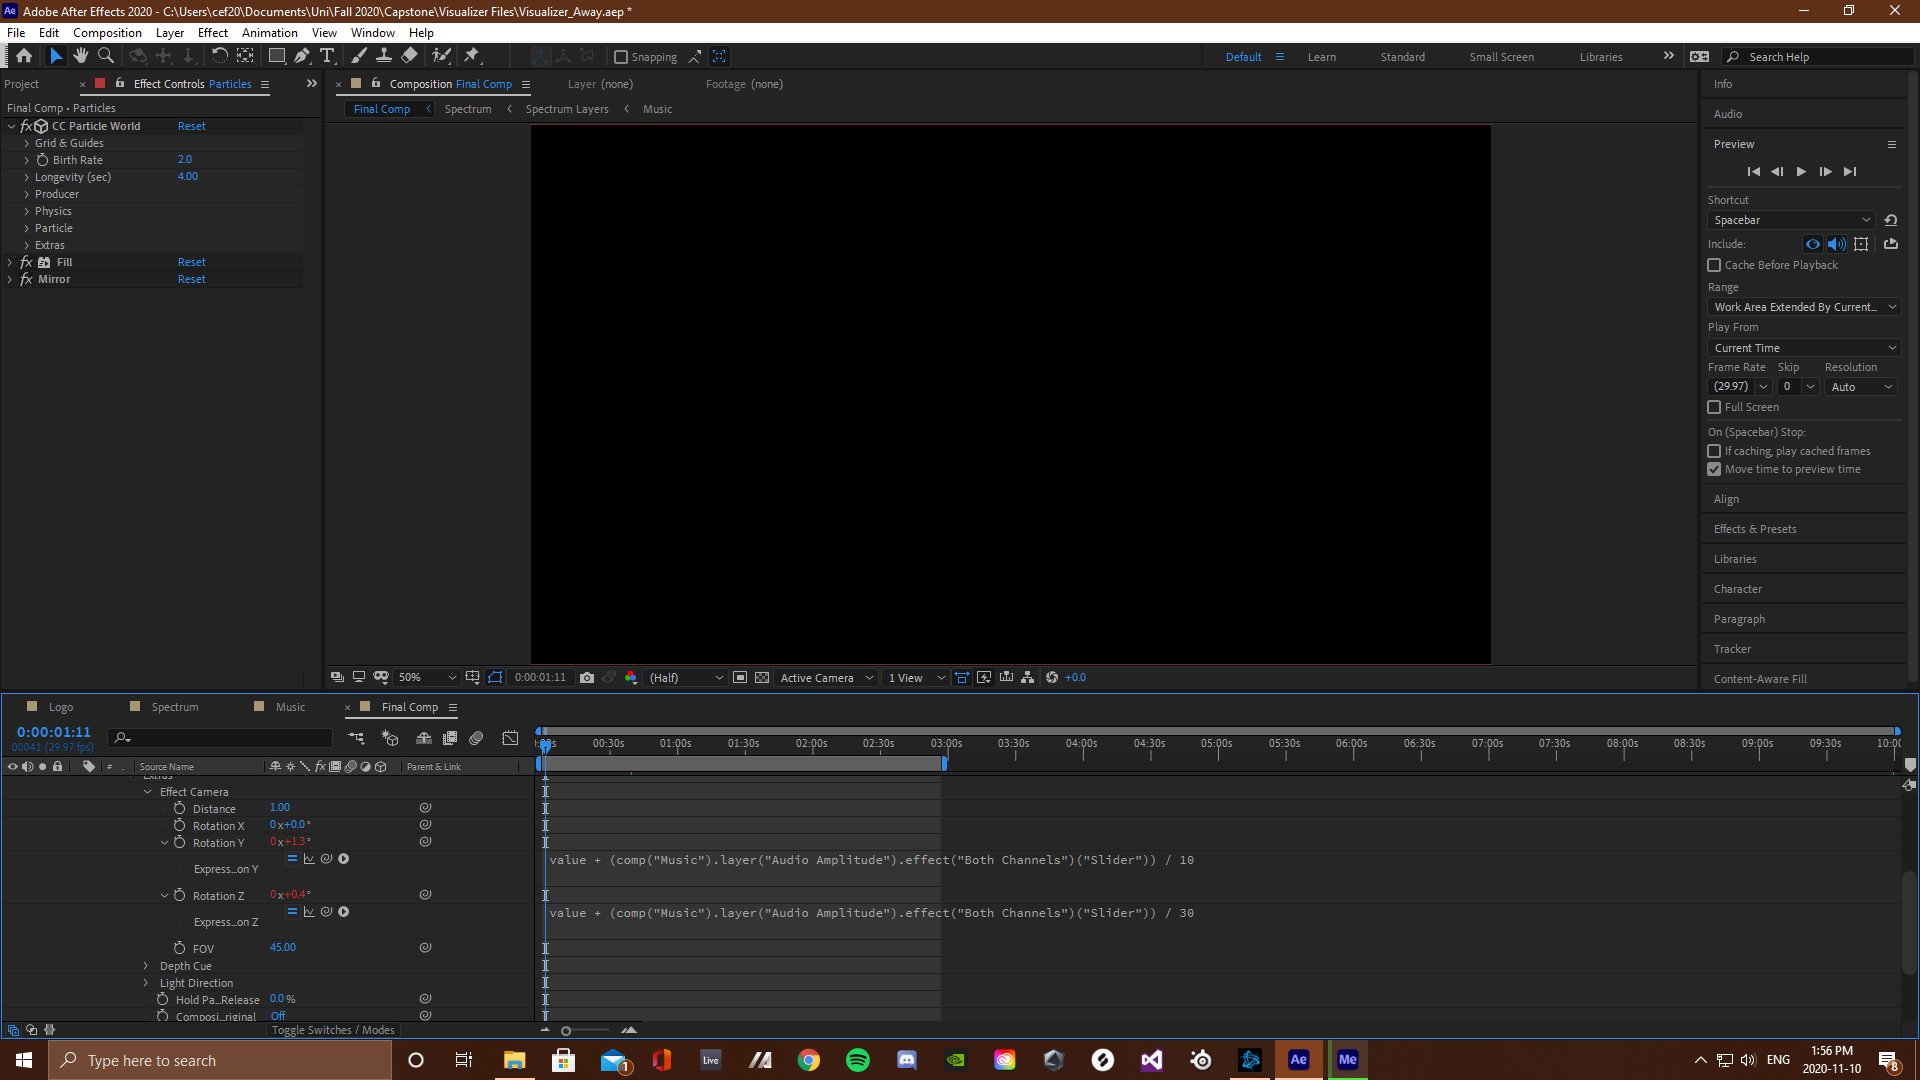Click Toggle Switches / Modes button
The height and width of the screenshot is (1080, 1920).
point(333,1030)
